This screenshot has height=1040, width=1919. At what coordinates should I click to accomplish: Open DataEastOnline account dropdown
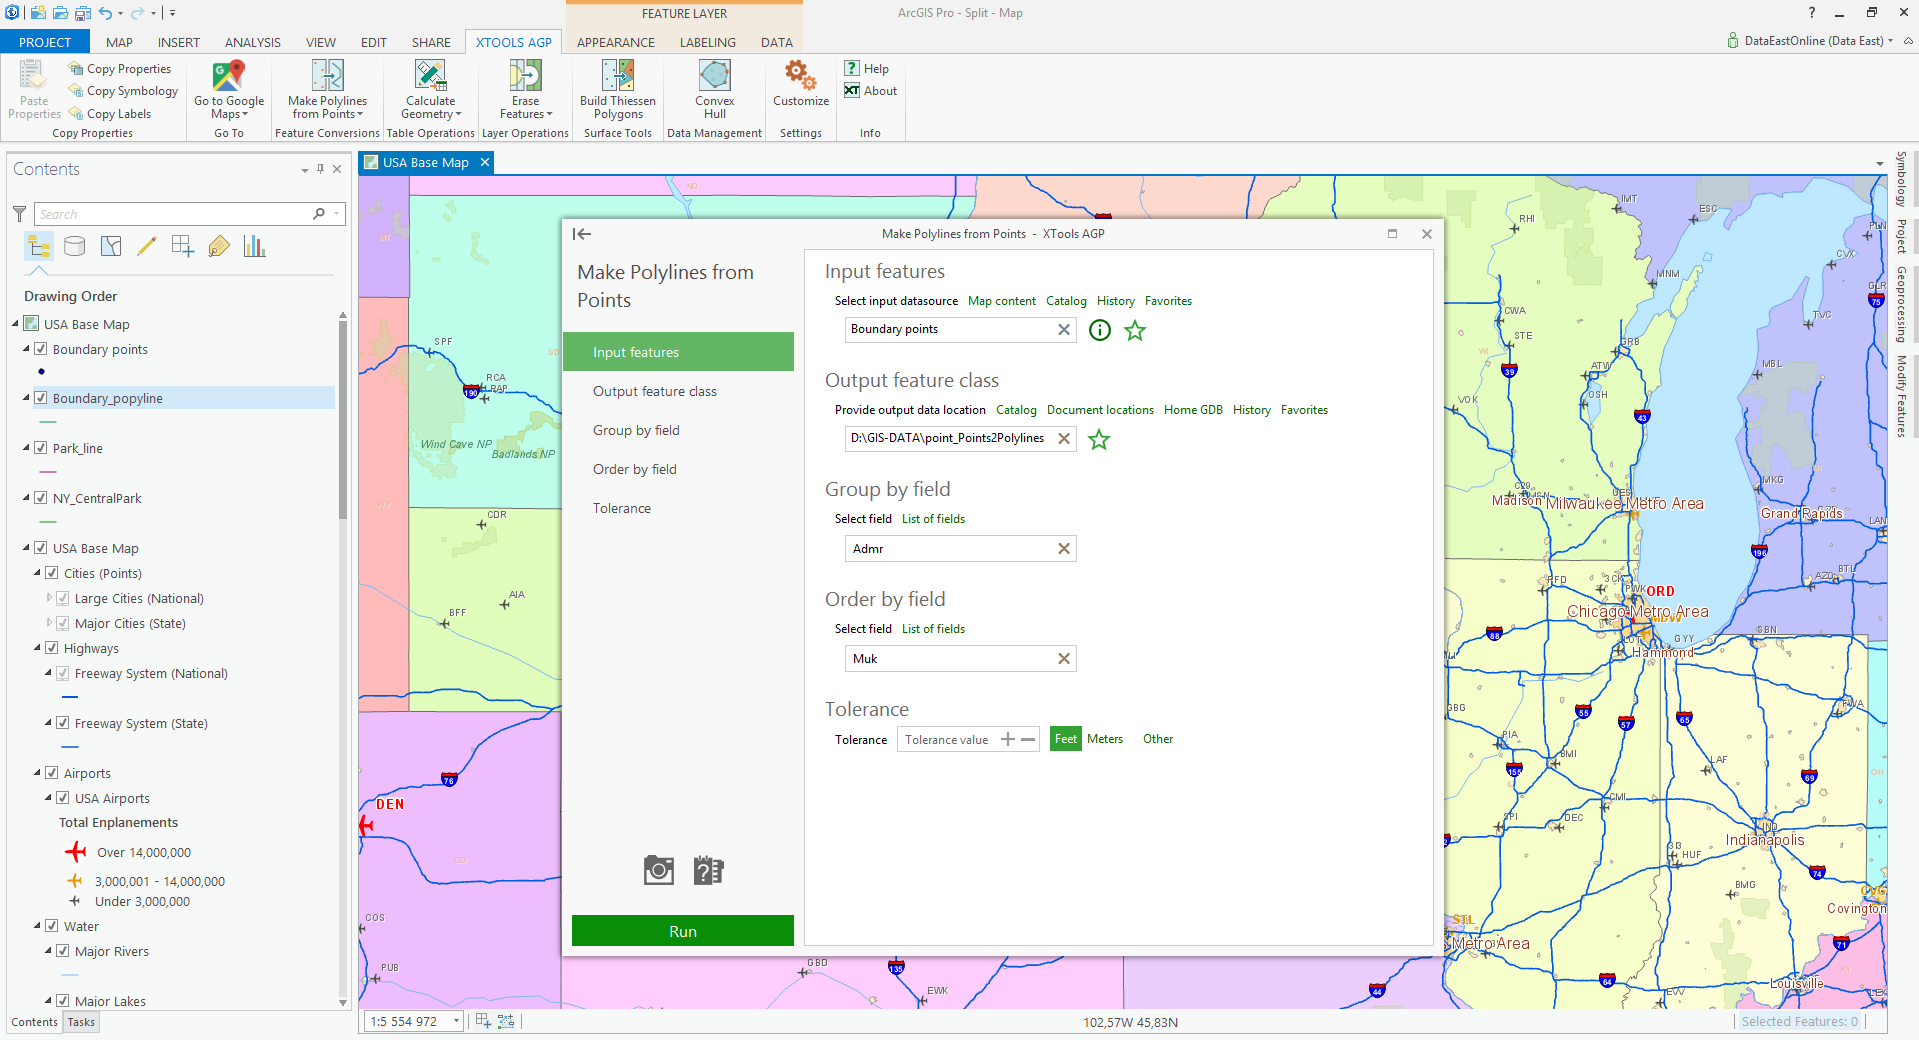click(1890, 41)
